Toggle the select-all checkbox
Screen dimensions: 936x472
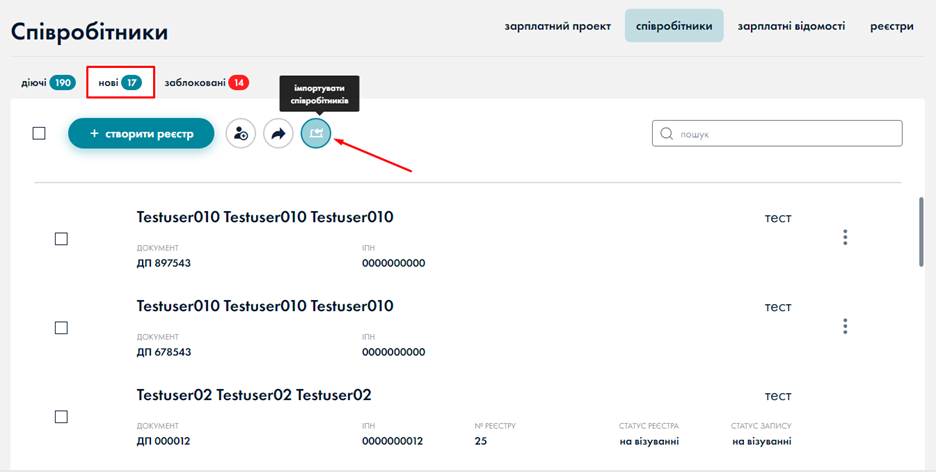coord(39,133)
